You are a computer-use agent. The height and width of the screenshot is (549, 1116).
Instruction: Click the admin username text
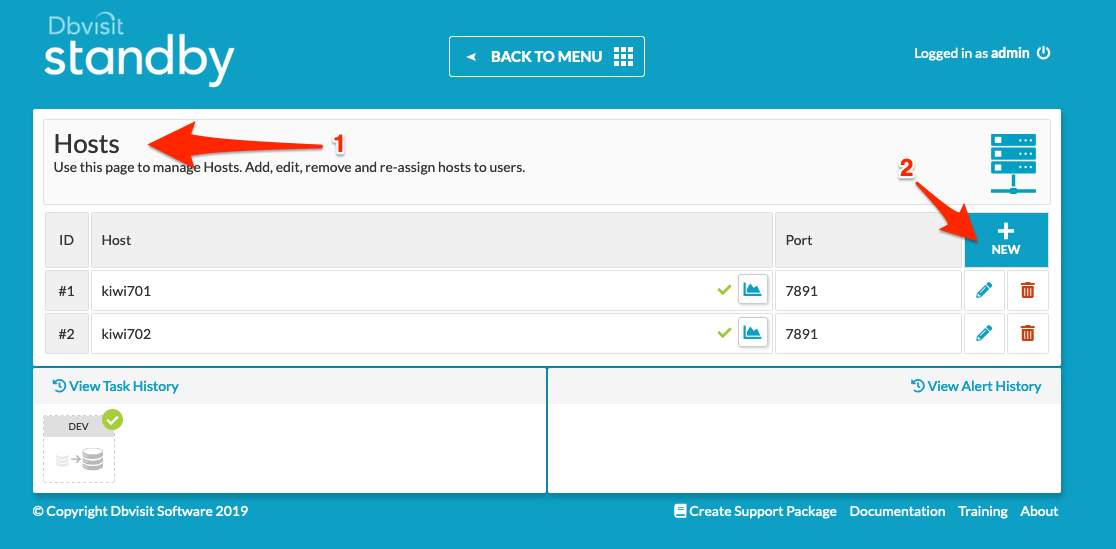(1010, 53)
